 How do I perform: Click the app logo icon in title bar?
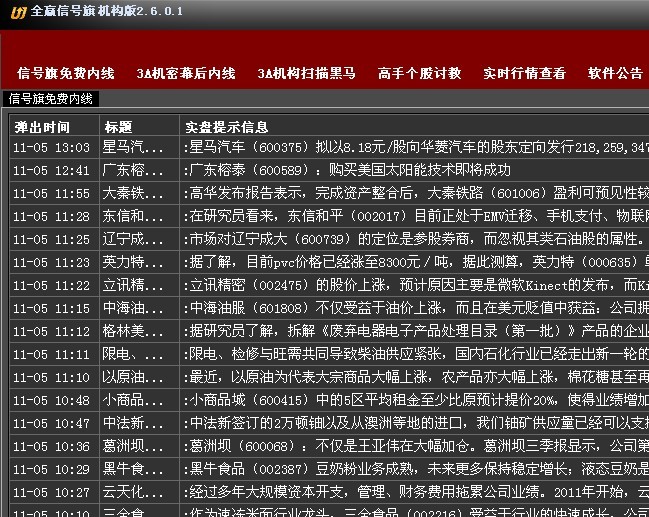click(19, 12)
